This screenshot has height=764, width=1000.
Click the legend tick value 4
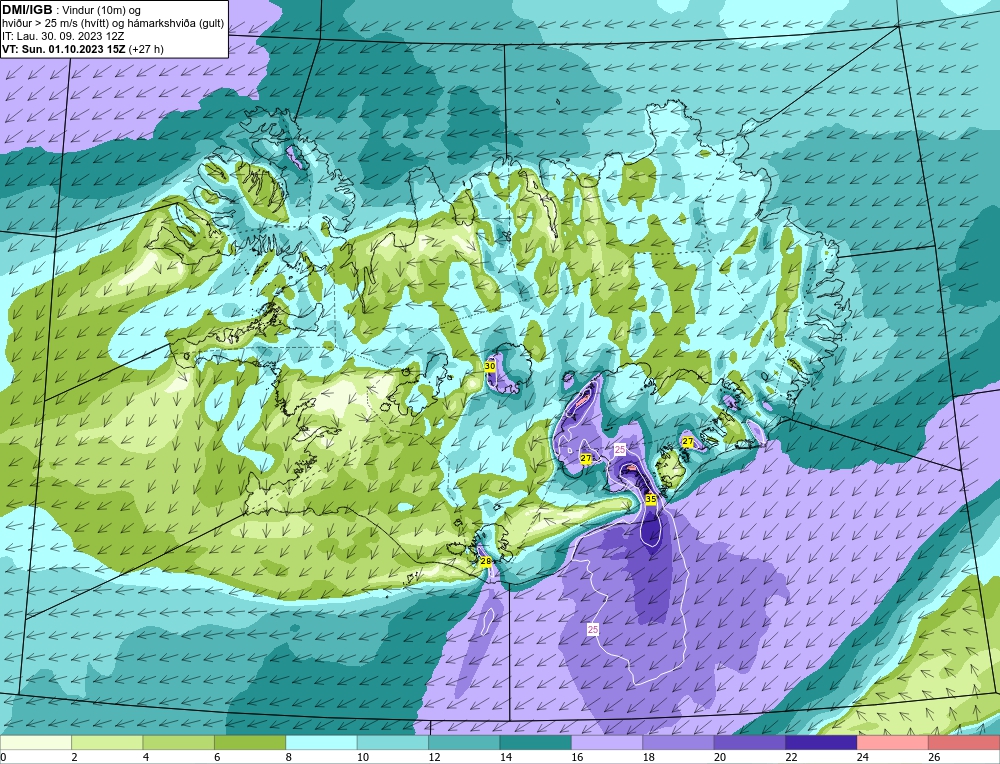tap(146, 757)
